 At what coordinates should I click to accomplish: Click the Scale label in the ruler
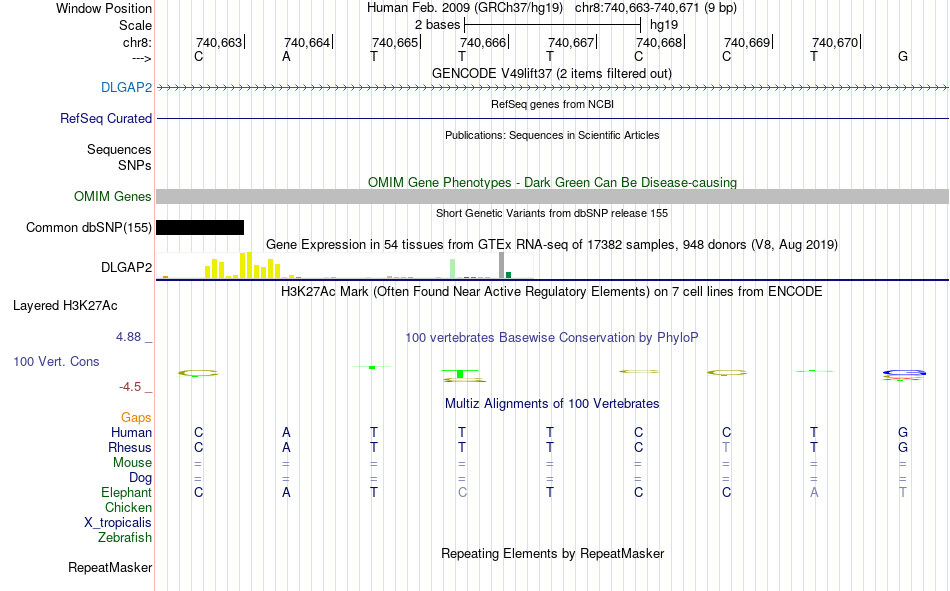click(x=135, y=25)
